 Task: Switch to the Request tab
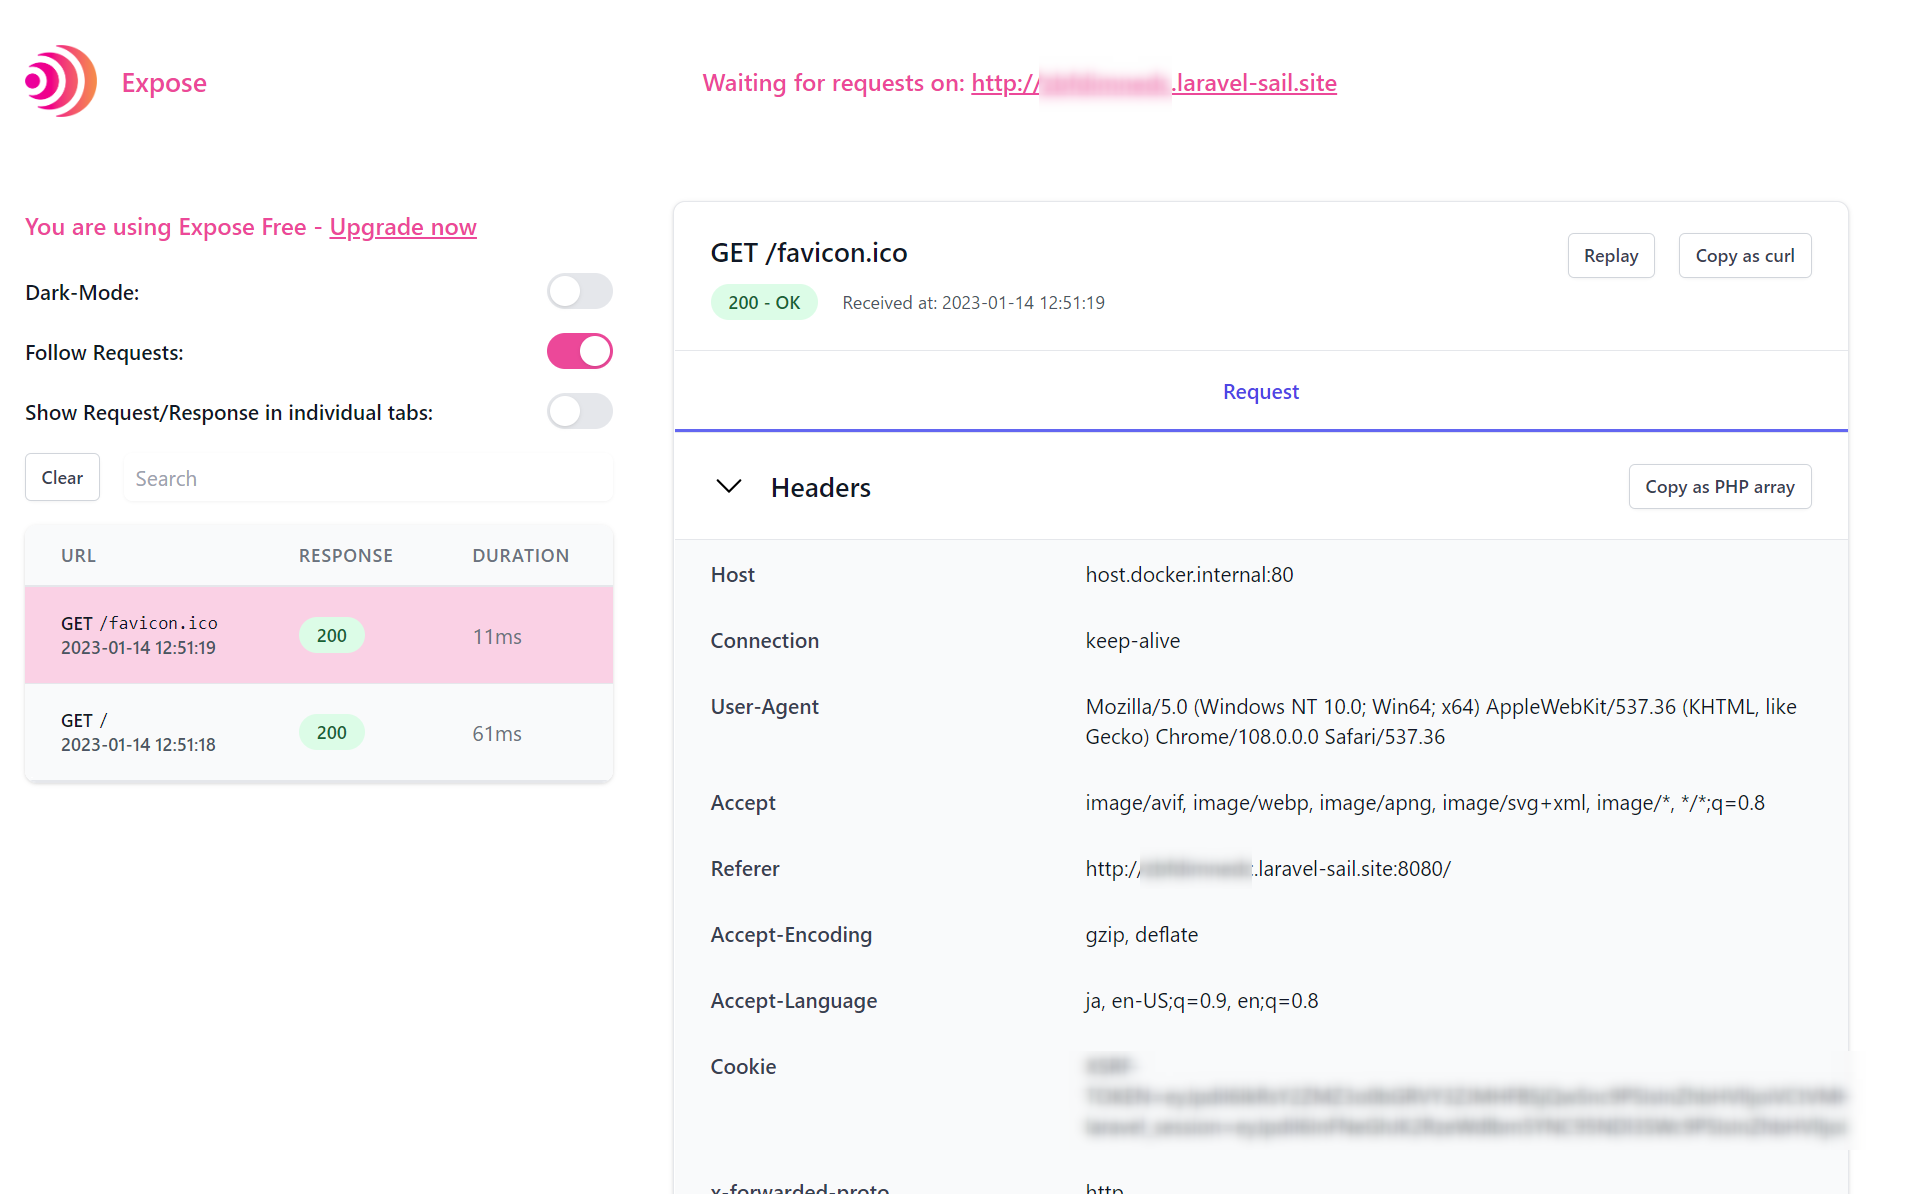[1260, 392]
